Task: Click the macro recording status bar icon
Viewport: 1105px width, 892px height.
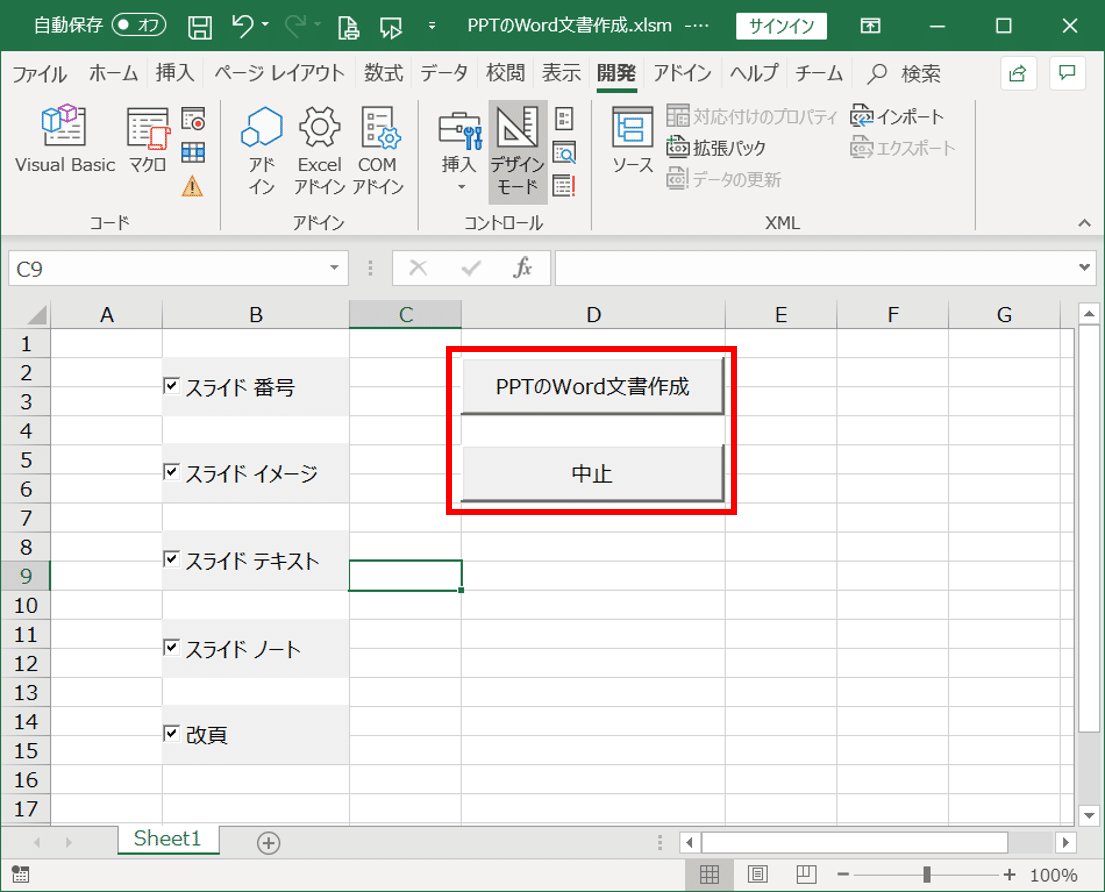Action: [20, 875]
